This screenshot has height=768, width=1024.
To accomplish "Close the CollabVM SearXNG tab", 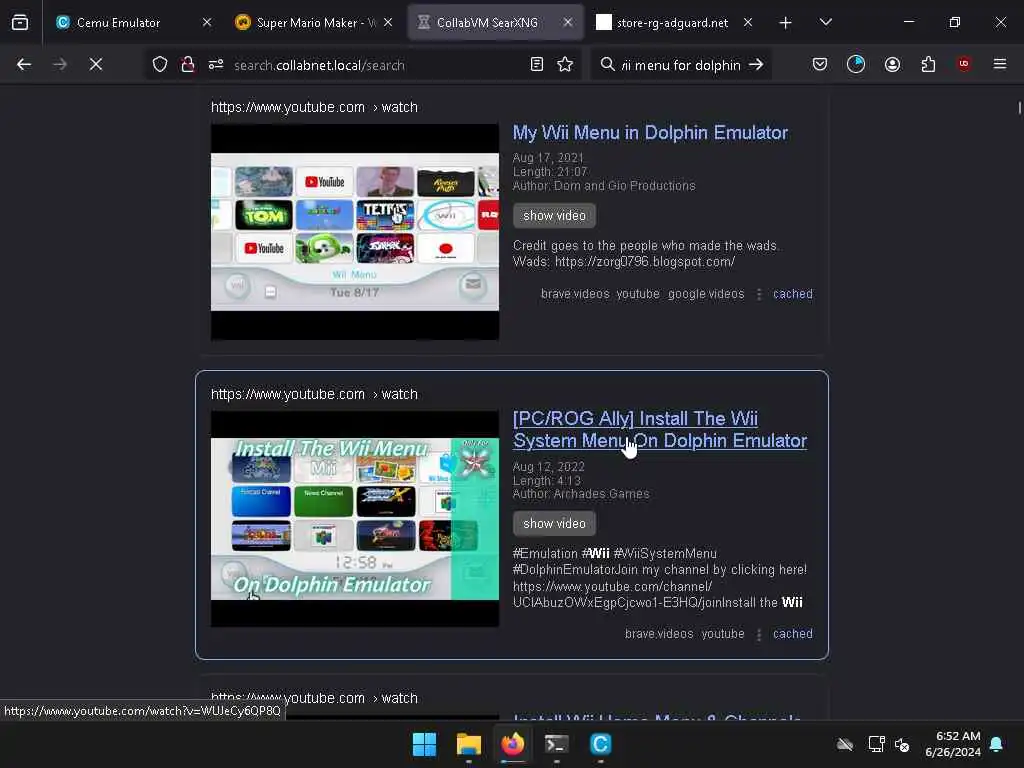I will pos(568,22).
